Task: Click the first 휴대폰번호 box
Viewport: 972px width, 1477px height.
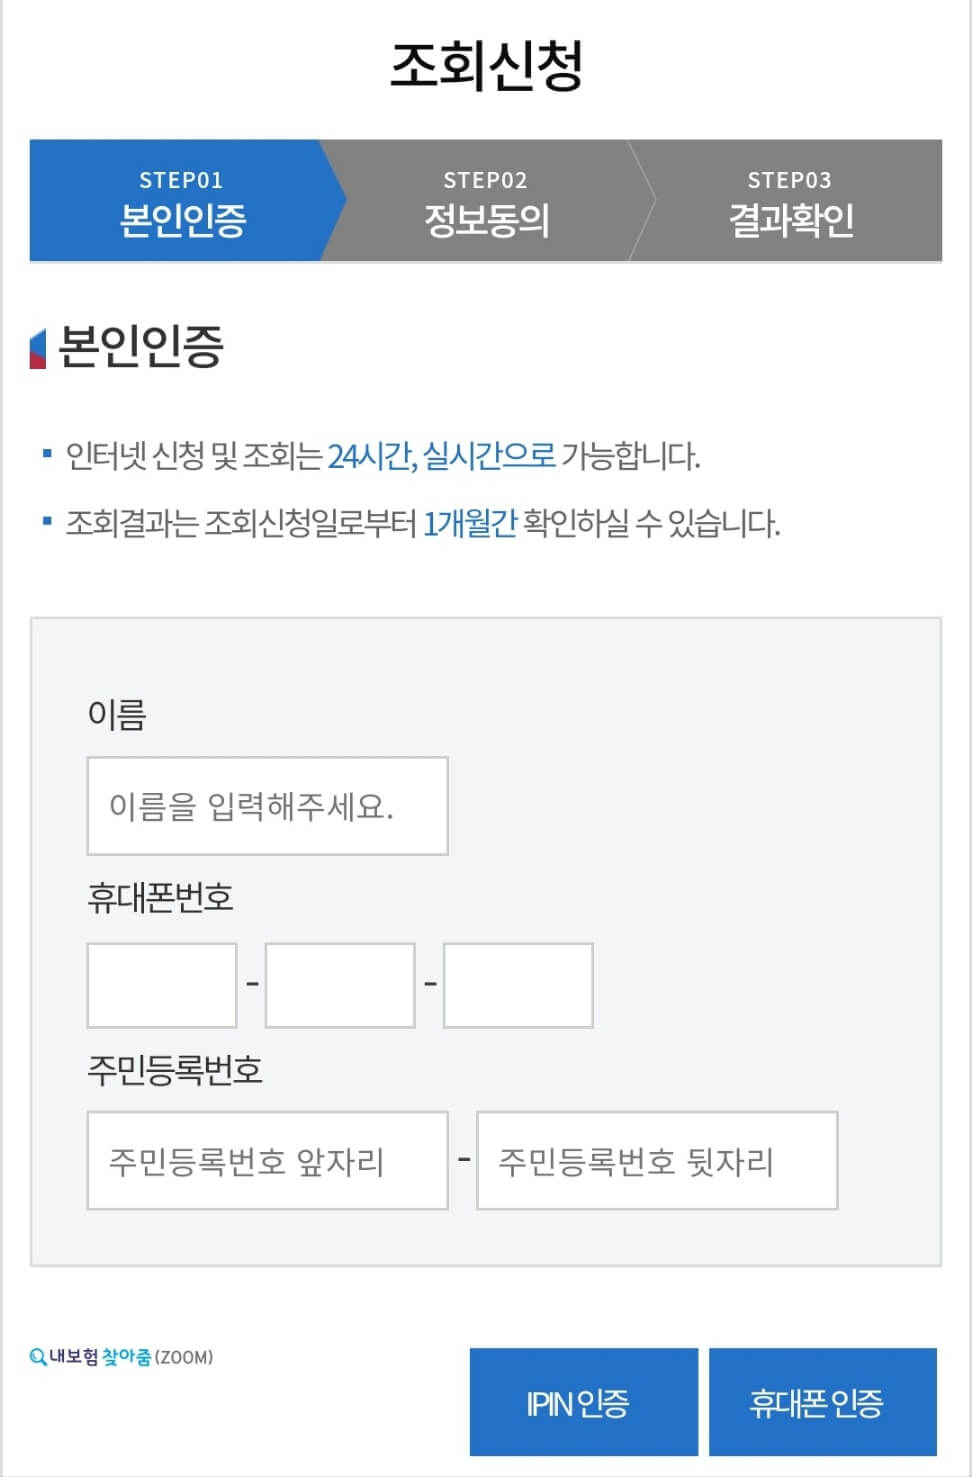Action: click(161, 984)
